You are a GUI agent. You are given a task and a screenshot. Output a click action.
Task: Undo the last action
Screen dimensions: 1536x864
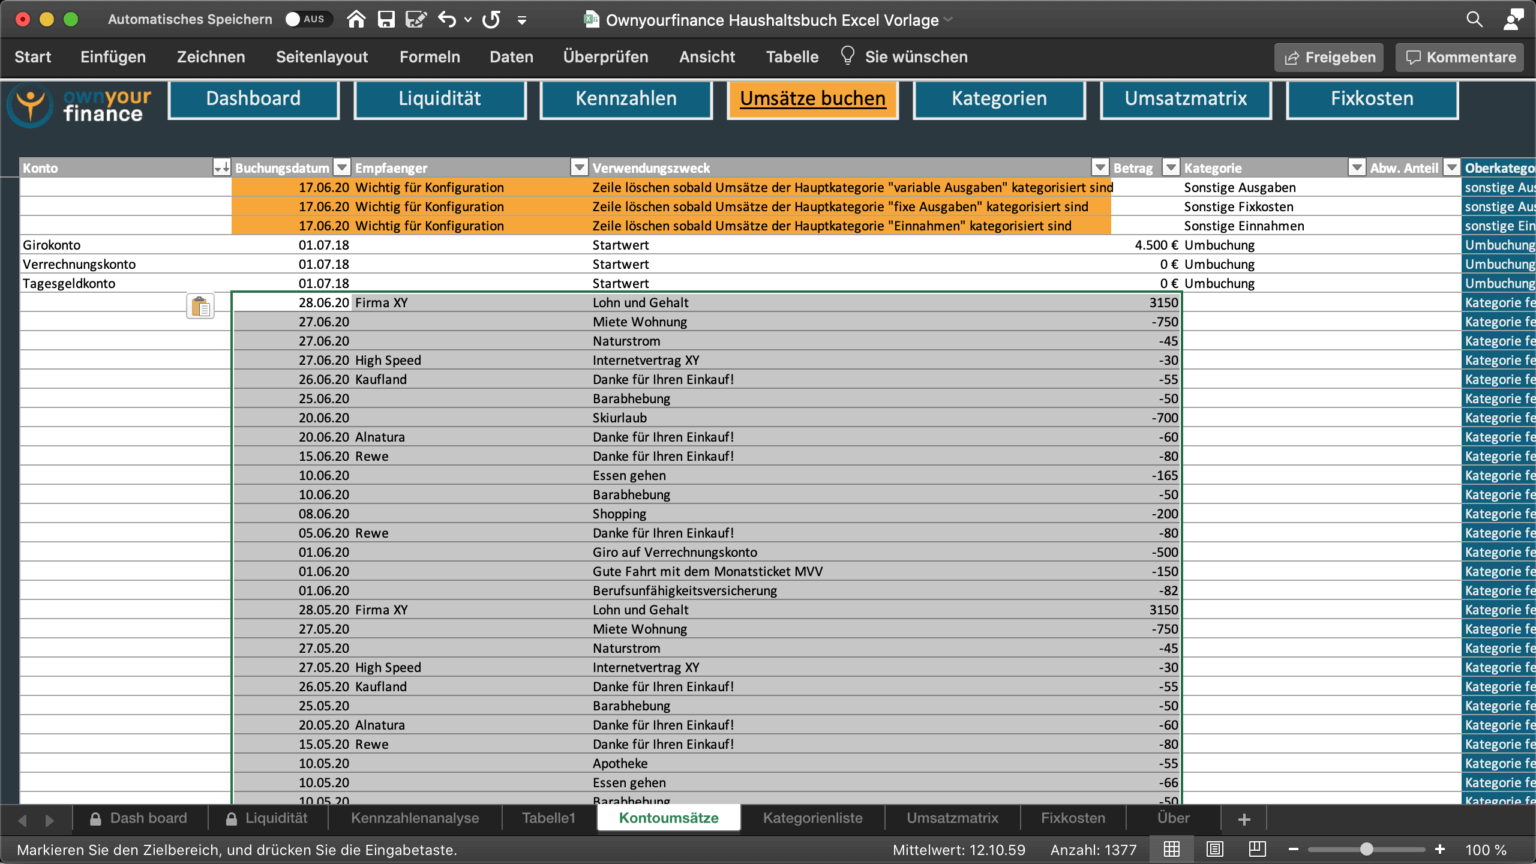[447, 19]
